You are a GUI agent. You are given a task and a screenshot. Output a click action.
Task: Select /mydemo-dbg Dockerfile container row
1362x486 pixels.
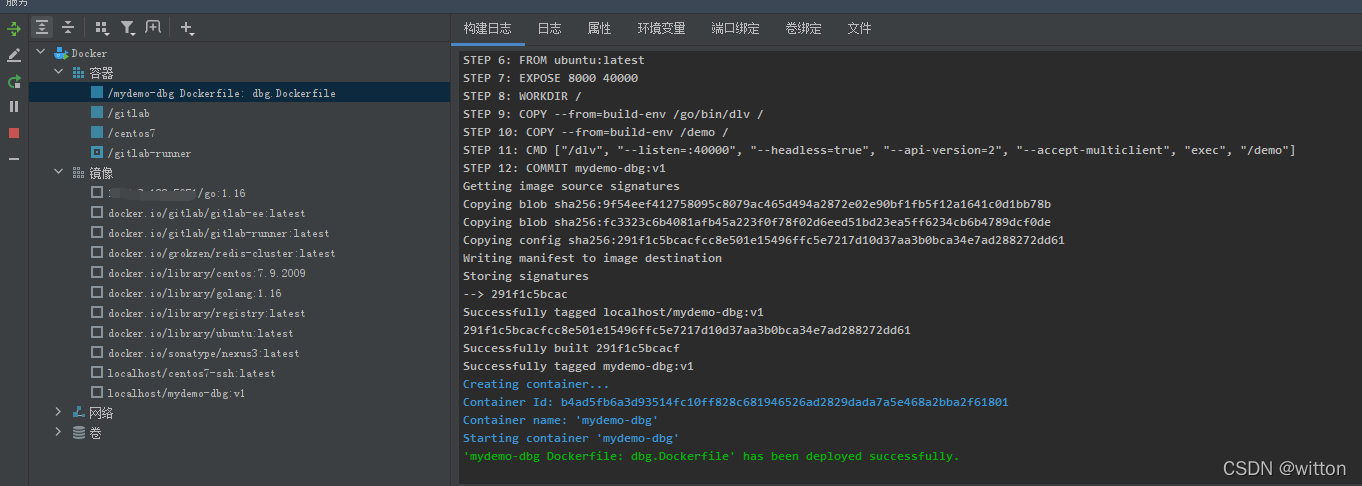click(x=239, y=93)
